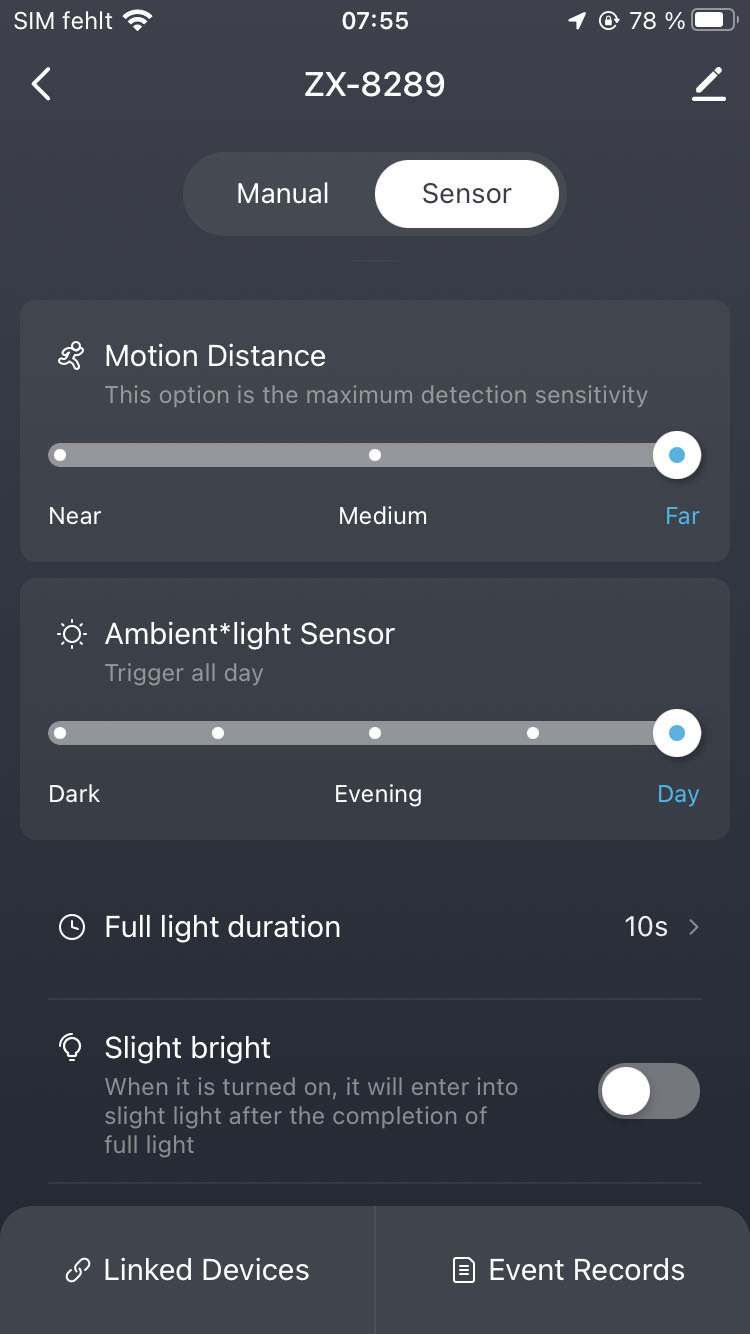Tap the battery indicator in status bar
The width and height of the screenshot is (750, 1334).
[x=714, y=20]
